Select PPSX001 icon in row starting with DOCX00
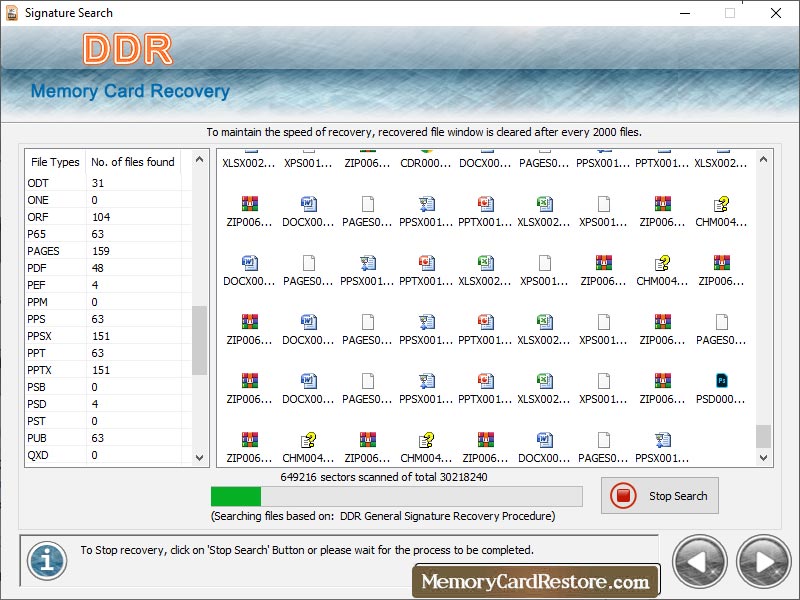Image resolution: width=800 pixels, height=600 pixels. point(367,263)
